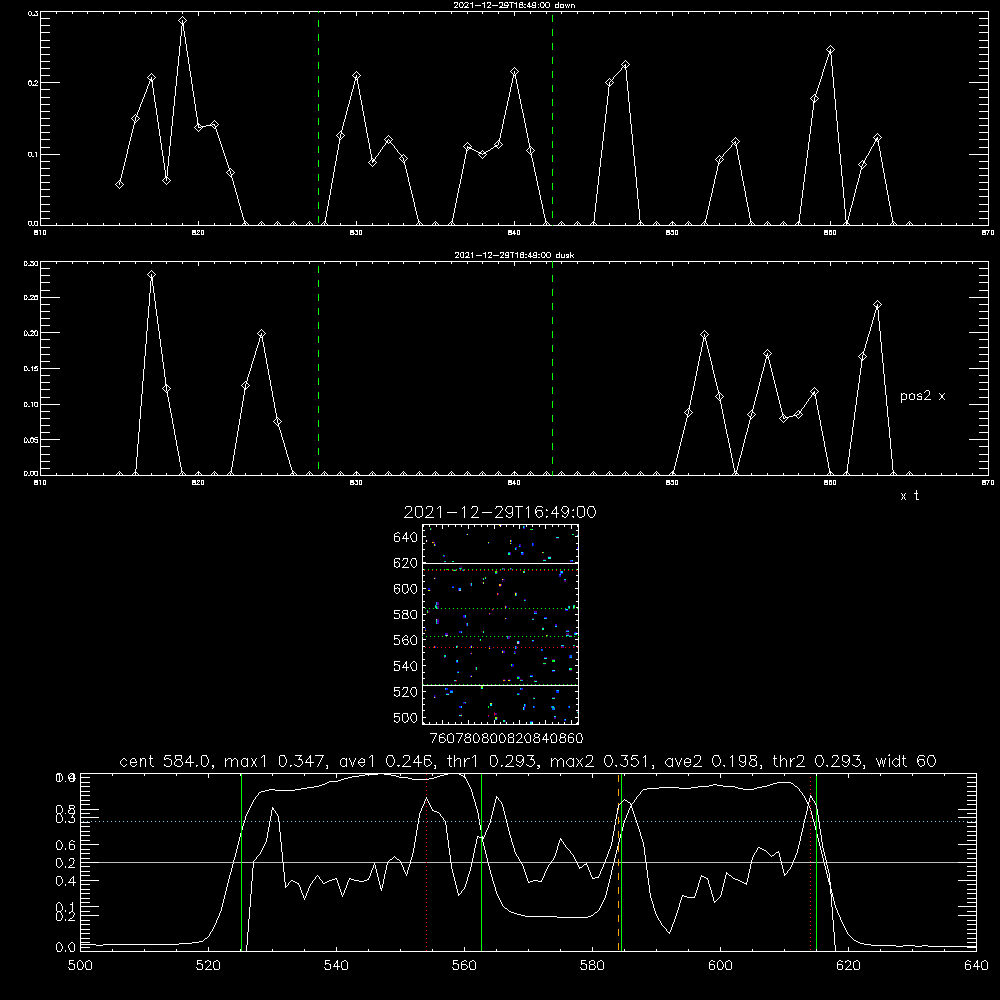Click the 640 y-axis label of the image panel
The width and height of the screenshot is (1000, 1000).
pos(406,538)
